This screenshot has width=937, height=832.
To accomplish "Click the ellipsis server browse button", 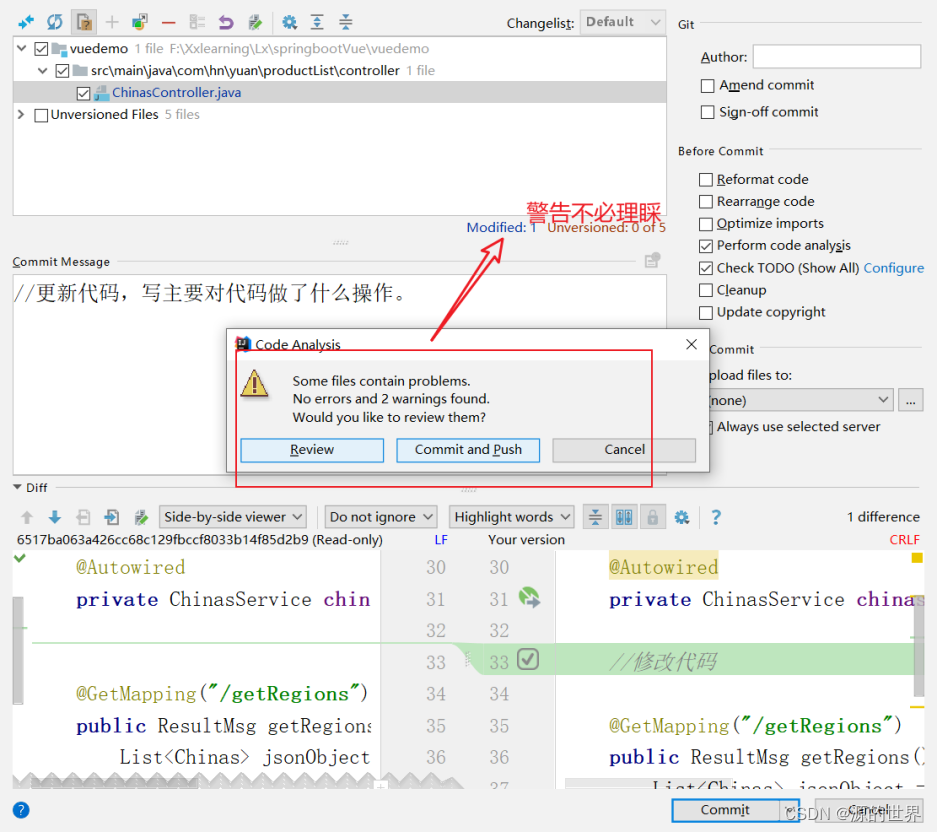I will tap(910, 400).
